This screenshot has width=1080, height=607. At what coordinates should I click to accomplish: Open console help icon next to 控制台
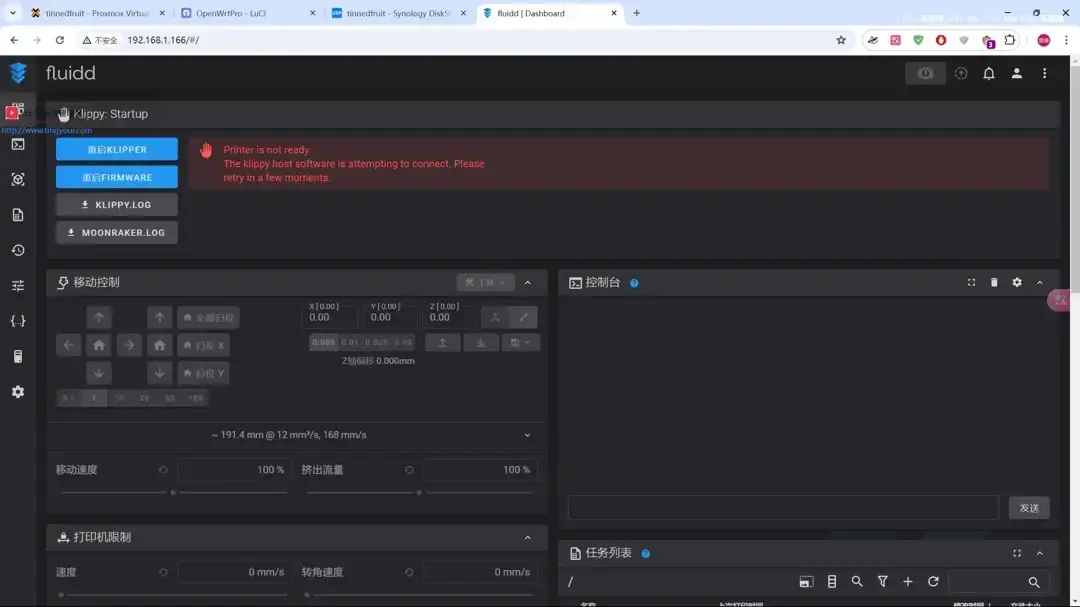[x=634, y=283]
